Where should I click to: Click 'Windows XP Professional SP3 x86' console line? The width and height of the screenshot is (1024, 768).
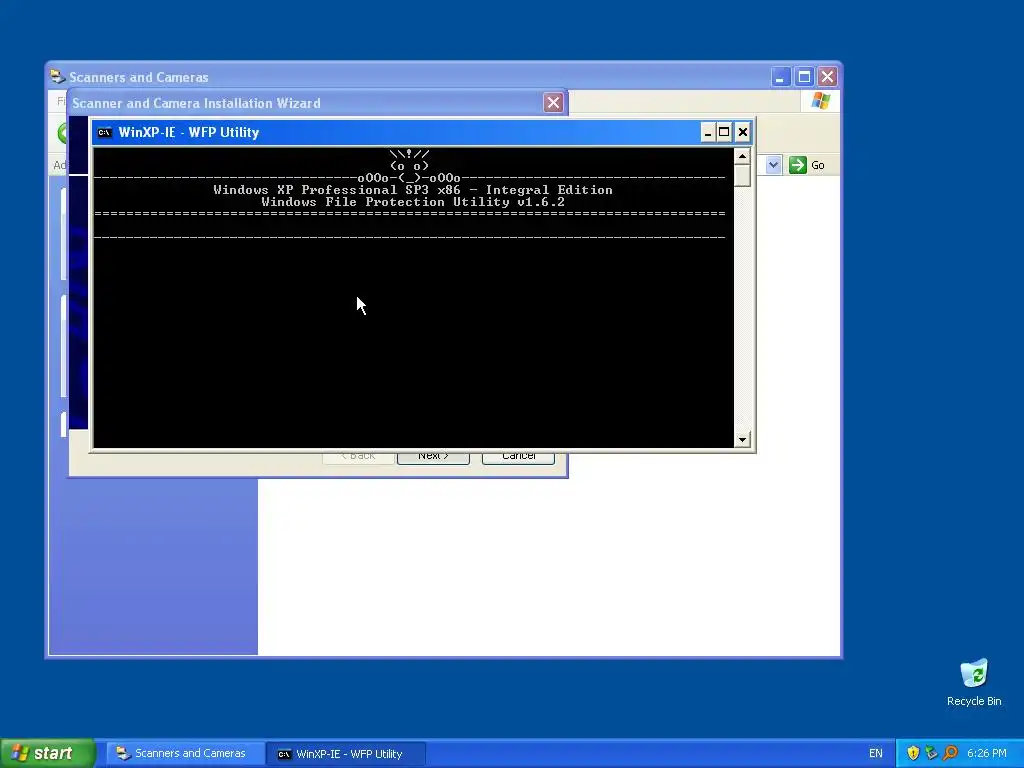[x=336, y=190]
